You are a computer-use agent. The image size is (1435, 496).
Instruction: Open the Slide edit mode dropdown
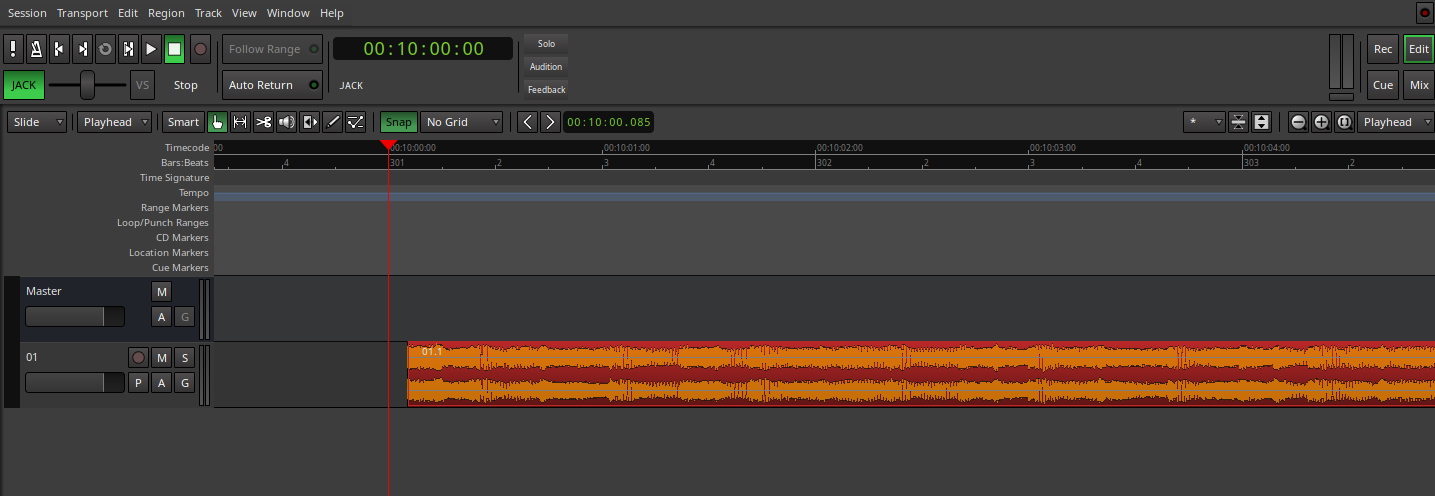(x=38, y=122)
